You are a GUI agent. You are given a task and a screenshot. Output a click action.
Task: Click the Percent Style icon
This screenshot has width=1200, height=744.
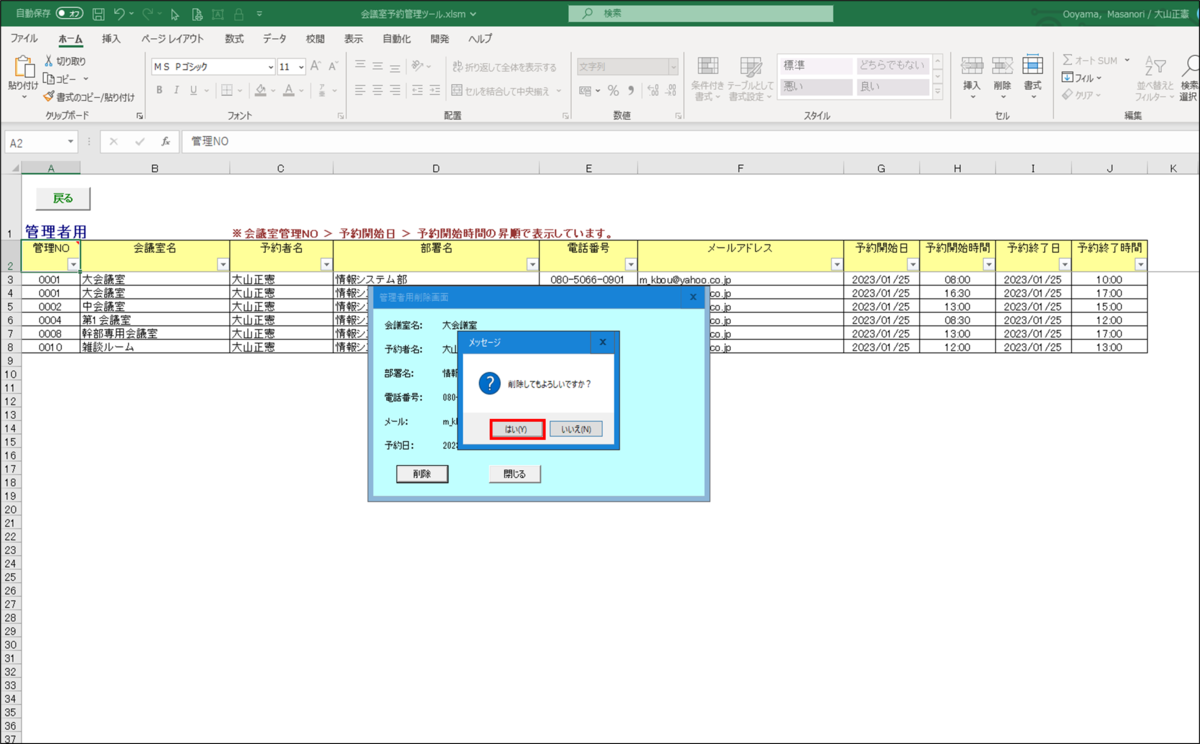pyautogui.click(x=613, y=90)
